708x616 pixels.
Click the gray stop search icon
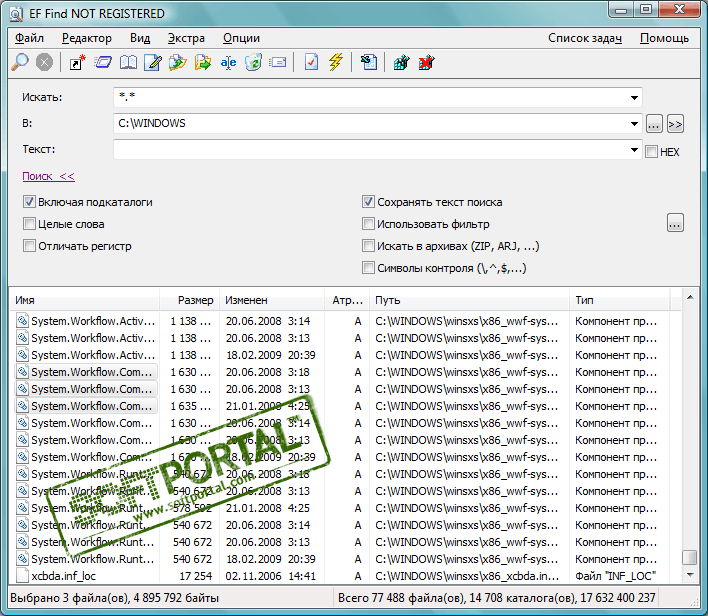44,62
